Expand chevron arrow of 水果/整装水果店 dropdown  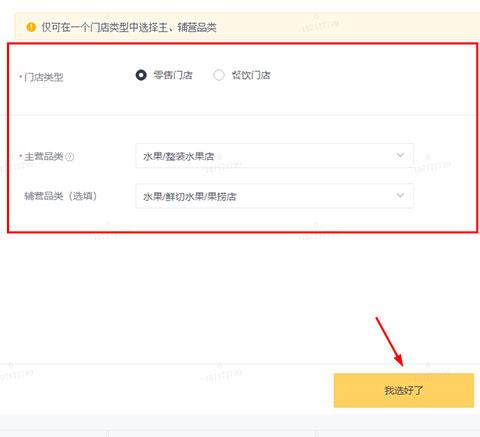400,155
